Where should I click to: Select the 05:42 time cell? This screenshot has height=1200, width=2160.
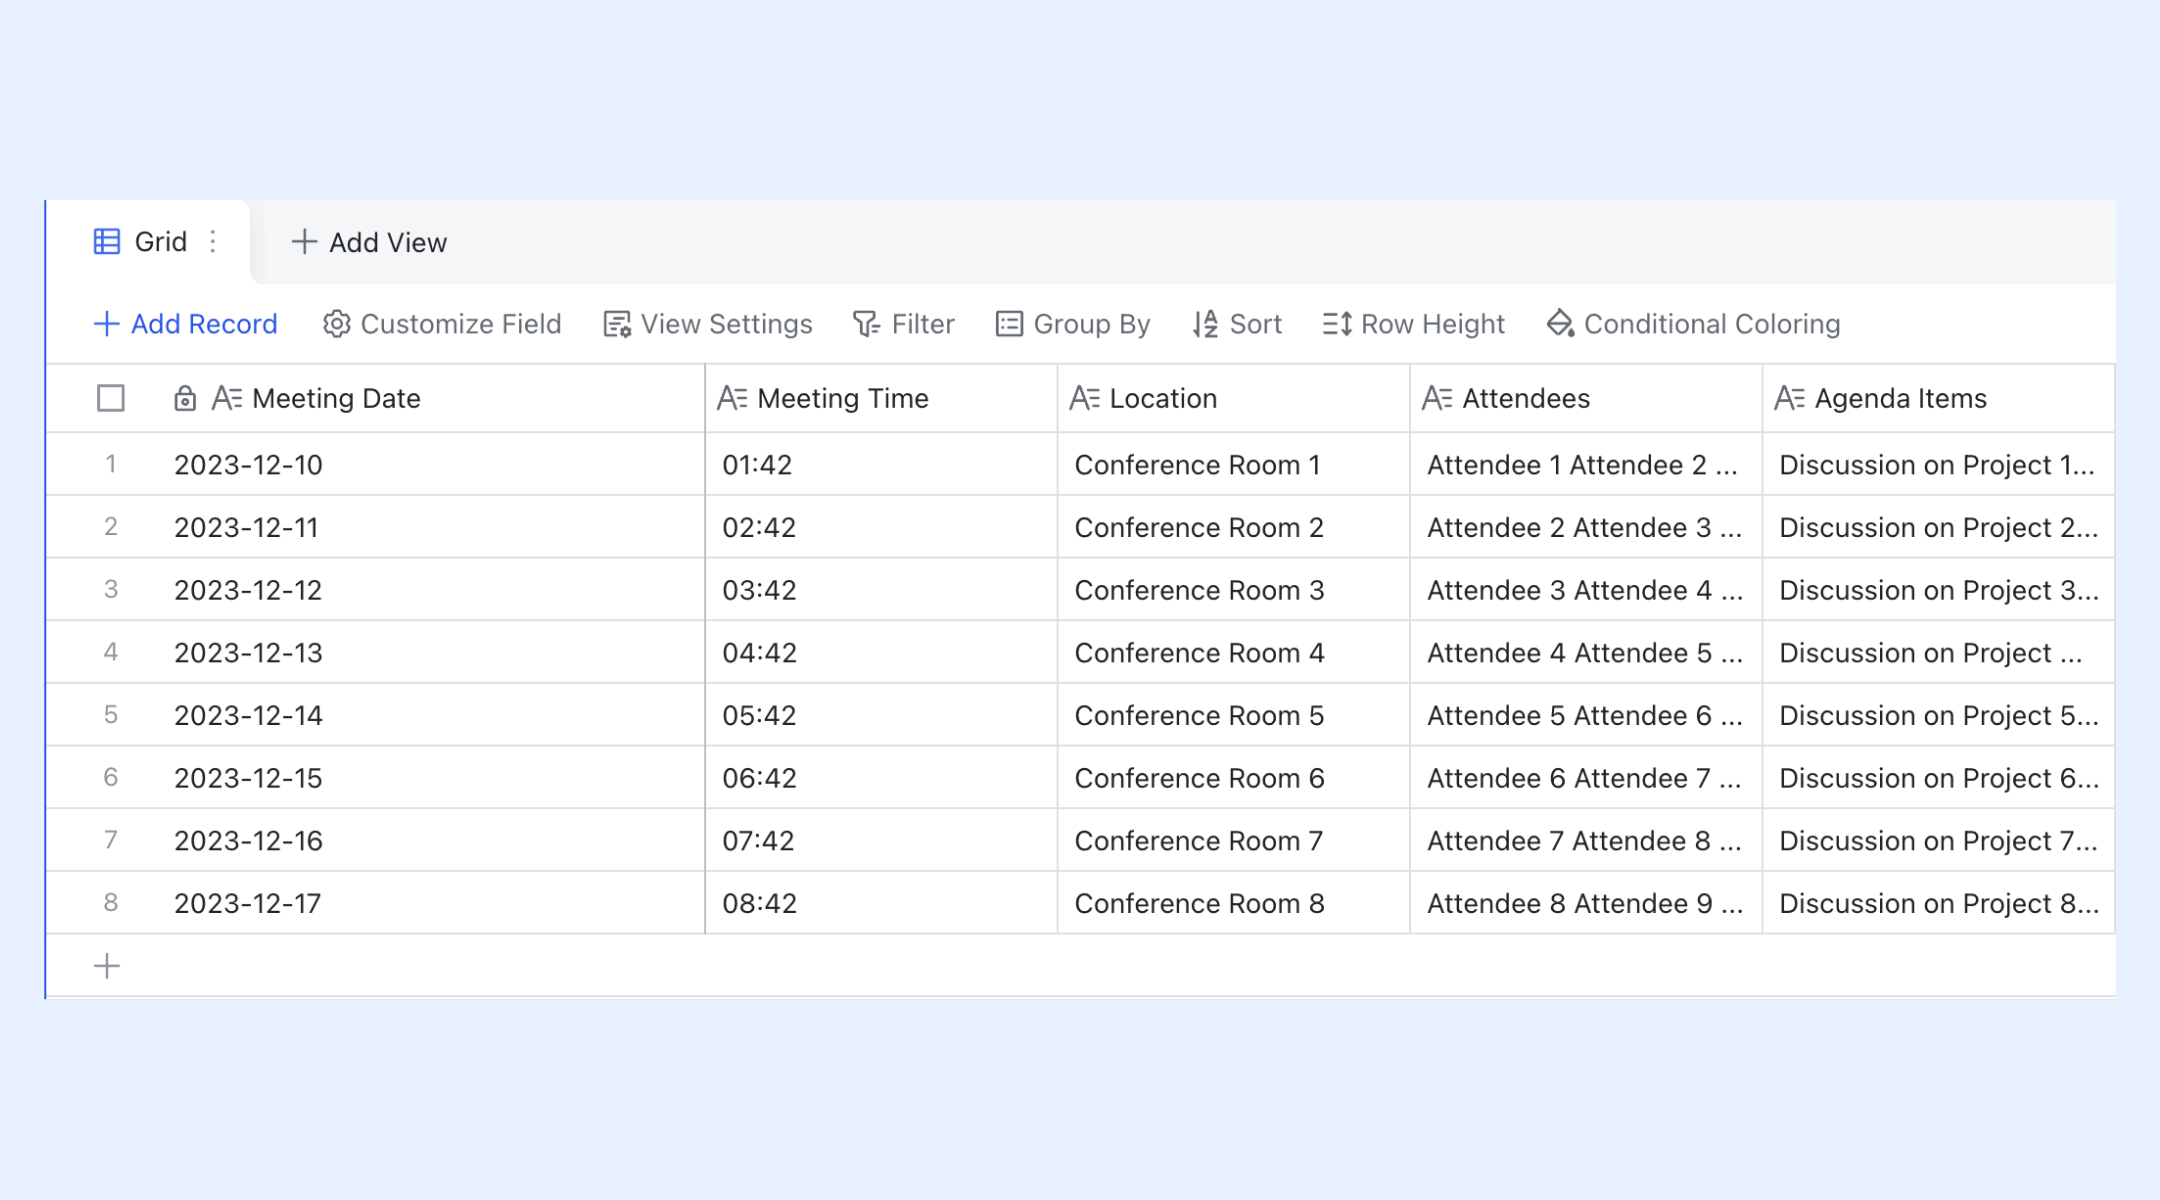tap(881, 715)
